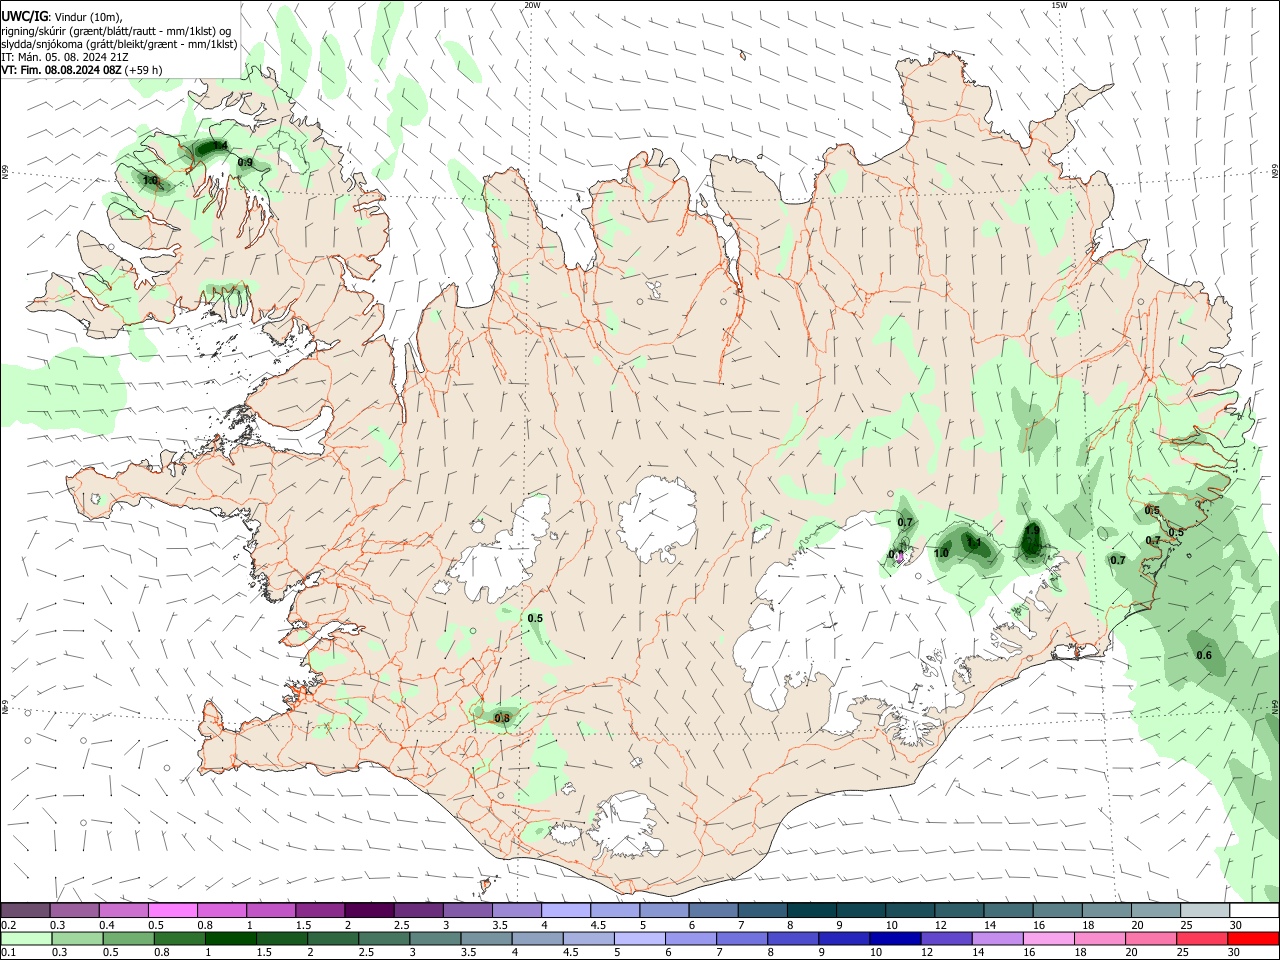This screenshot has width=1280, height=960.
Task: Select the lilac 14 swatch in the rain legend
Action: (997, 938)
